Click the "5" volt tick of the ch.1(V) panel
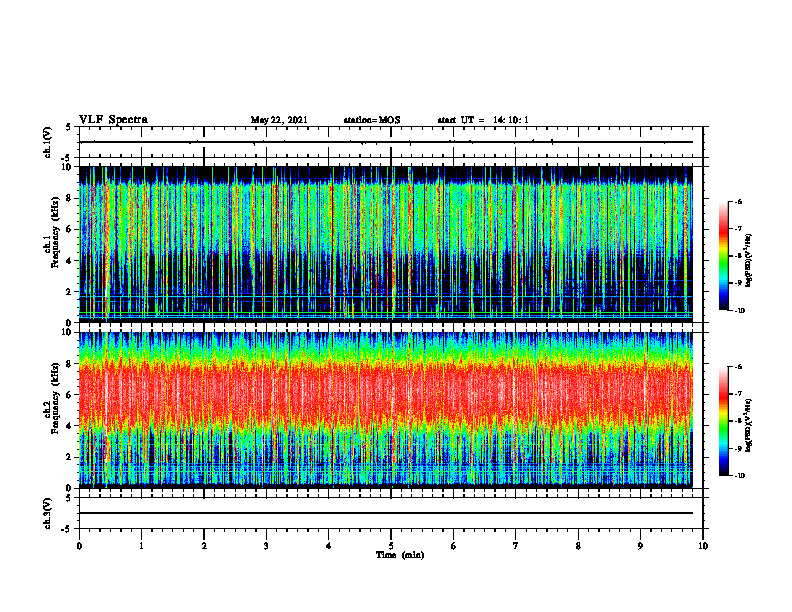The height and width of the screenshot is (612, 792). click(x=69, y=127)
